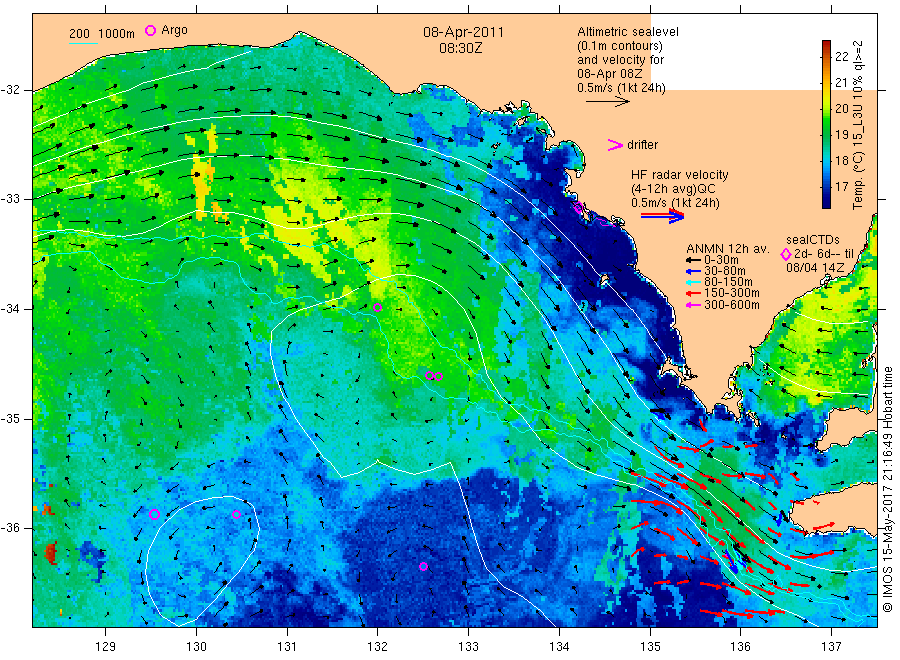Image resolution: width=900 pixels, height=660 pixels.
Task: Click the "08:30Z" time label
Action: click(461, 48)
